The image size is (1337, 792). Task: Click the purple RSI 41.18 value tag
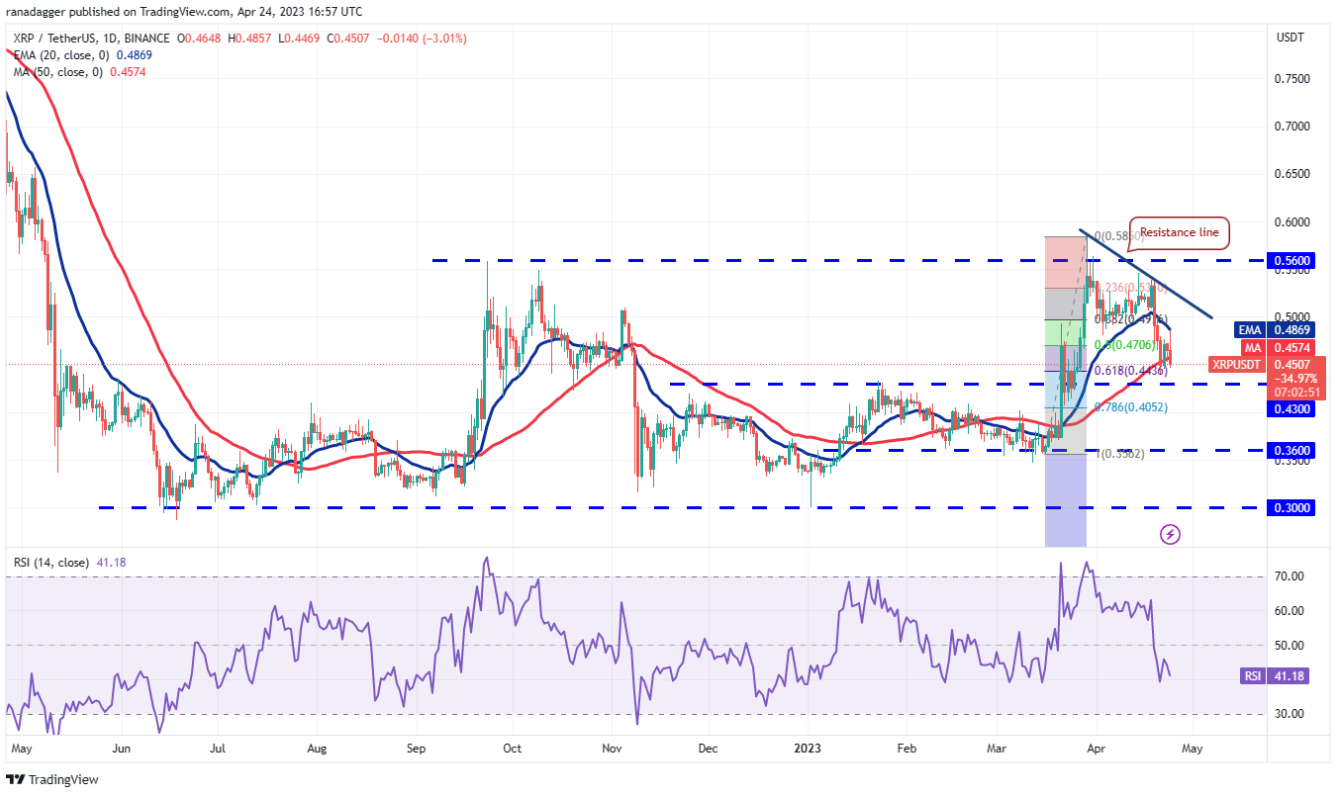1275,676
